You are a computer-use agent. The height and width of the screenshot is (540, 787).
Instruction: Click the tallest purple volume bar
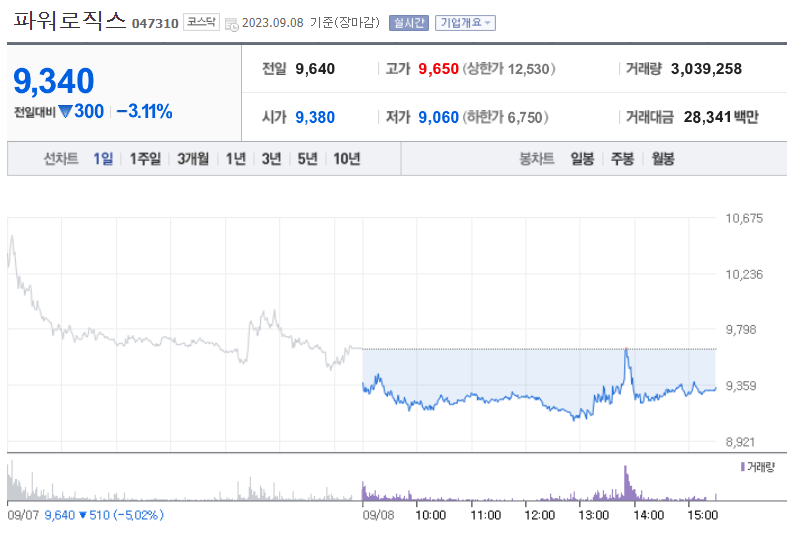pyautogui.click(x=626, y=483)
